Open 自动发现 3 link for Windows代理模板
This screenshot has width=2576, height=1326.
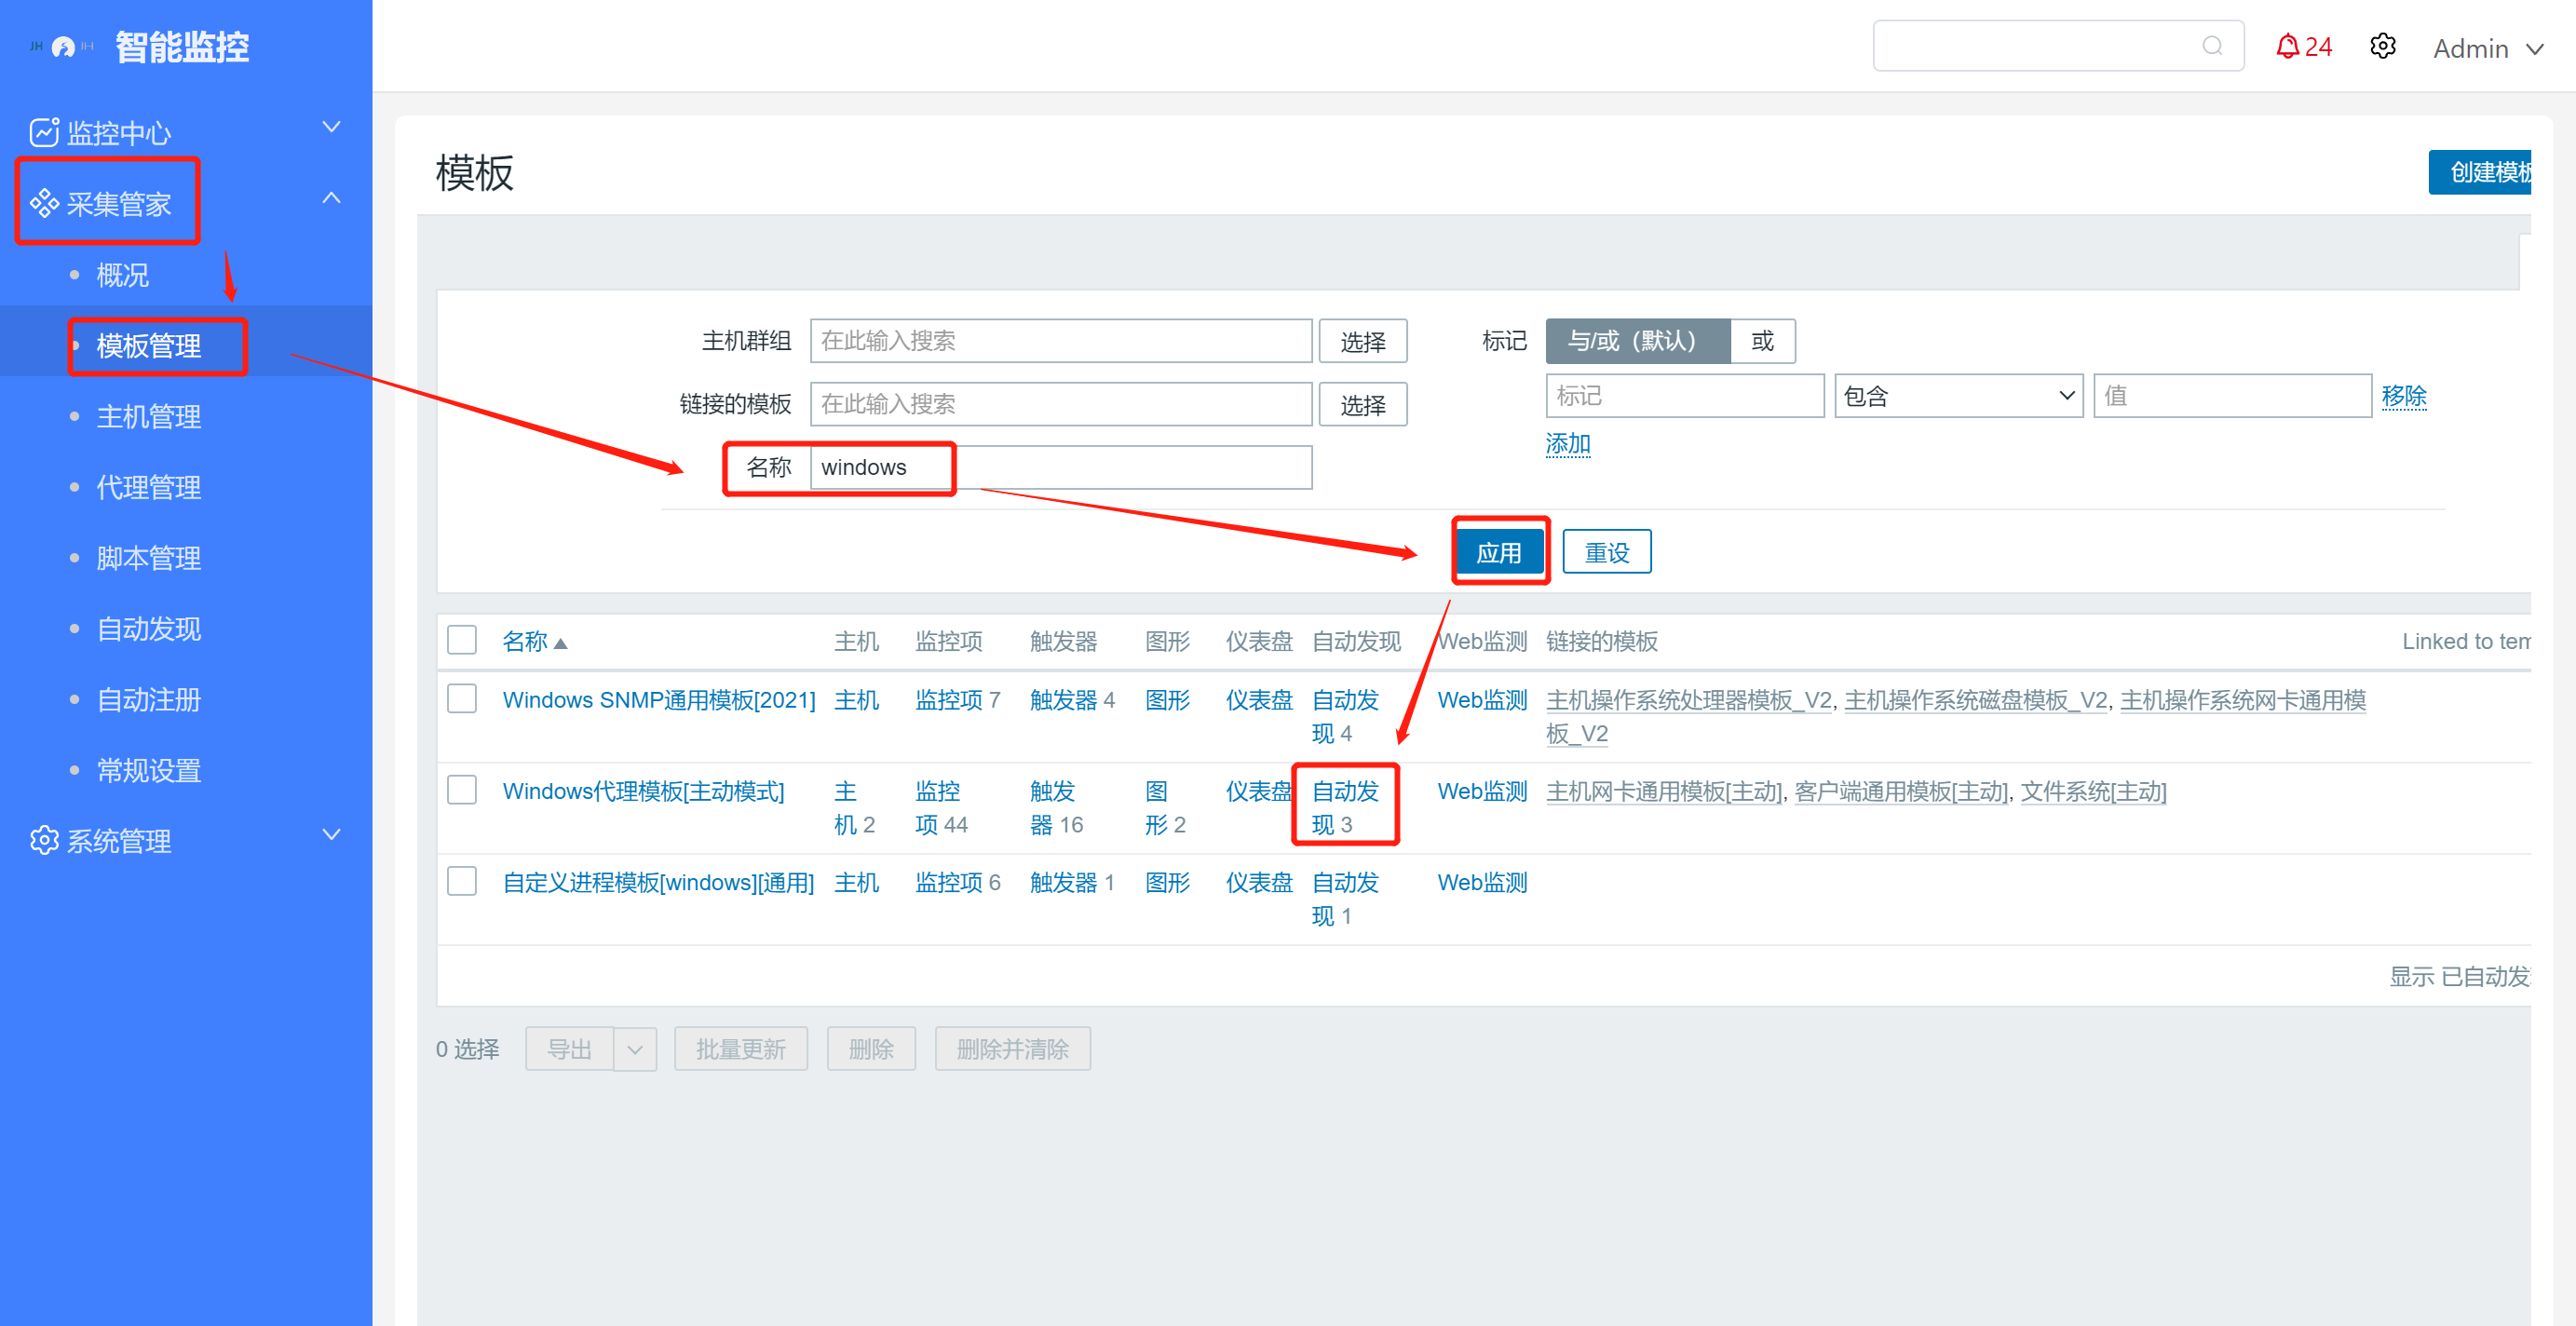1344,808
